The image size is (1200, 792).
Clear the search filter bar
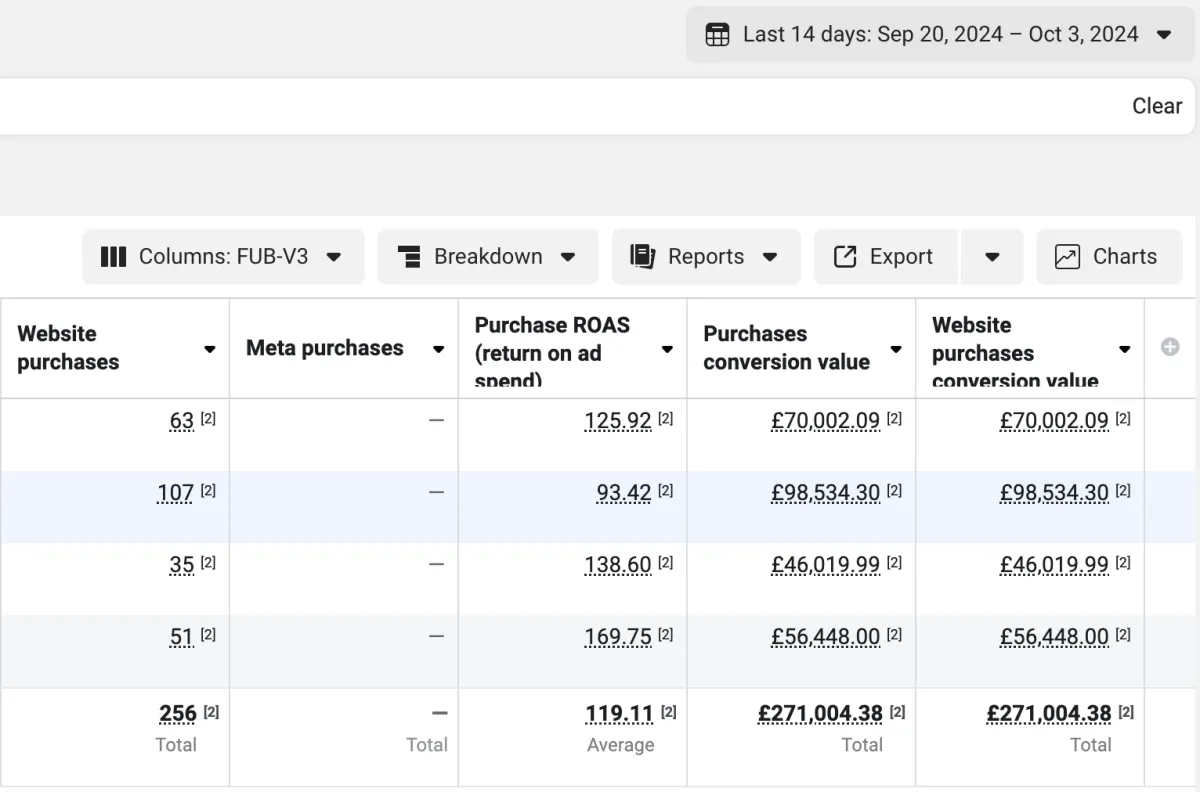pyautogui.click(x=1156, y=106)
